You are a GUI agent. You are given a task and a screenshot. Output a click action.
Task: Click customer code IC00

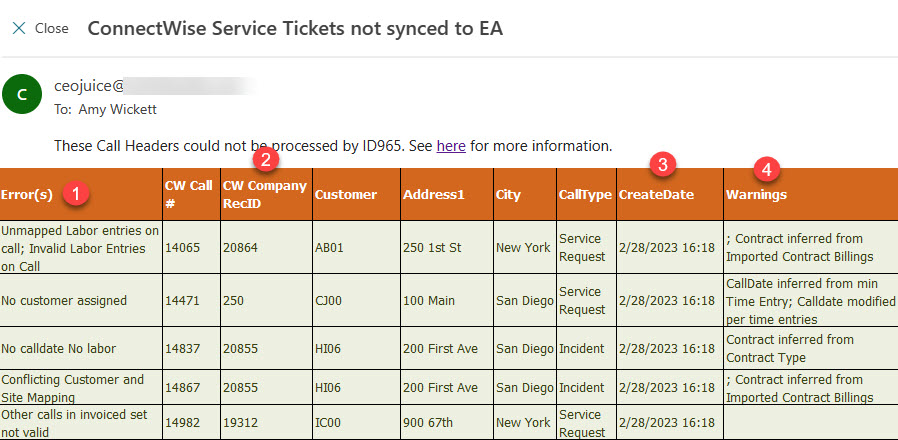328,423
